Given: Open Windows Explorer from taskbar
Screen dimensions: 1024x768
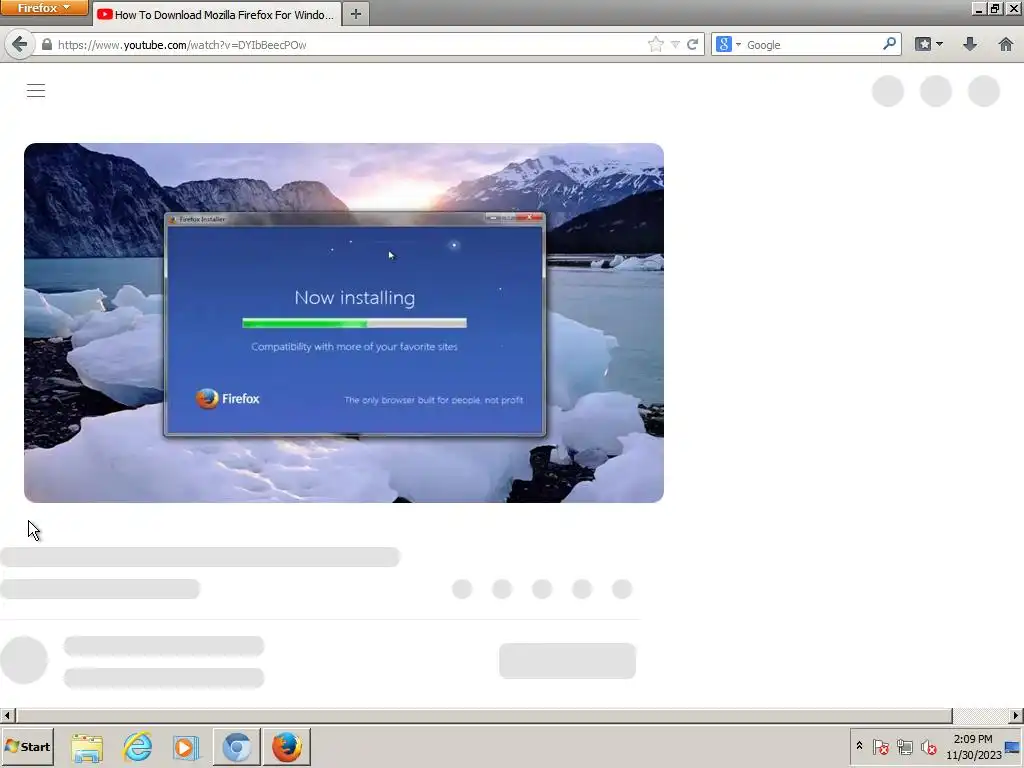Looking at the screenshot, I should pyautogui.click(x=87, y=747).
